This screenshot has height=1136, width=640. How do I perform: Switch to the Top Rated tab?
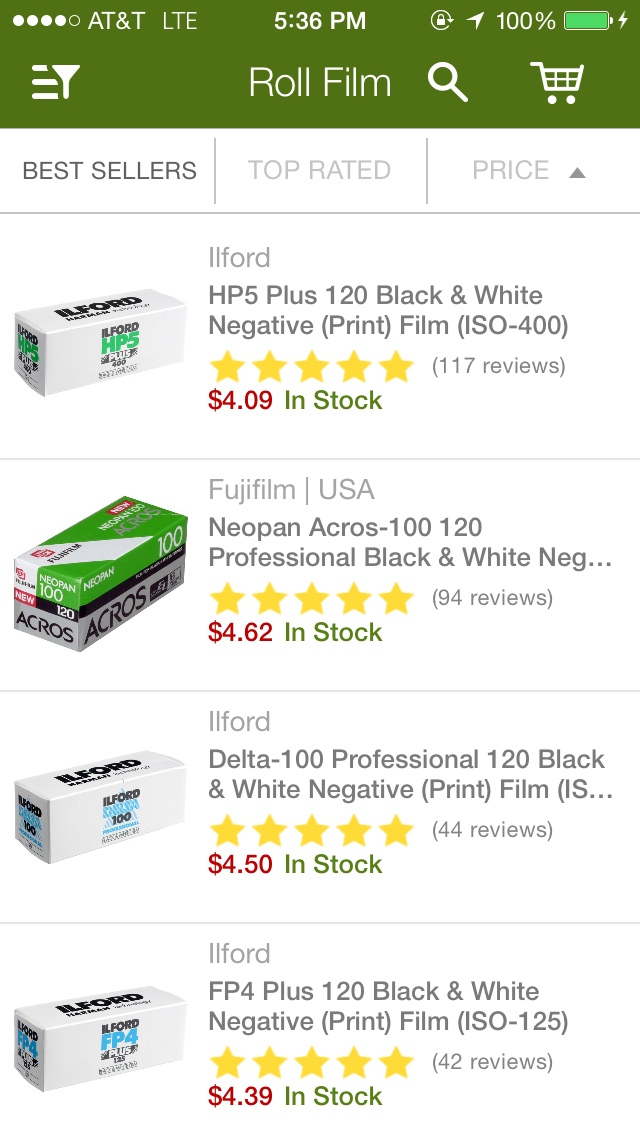pyautogui.click(x=320, y=170)
